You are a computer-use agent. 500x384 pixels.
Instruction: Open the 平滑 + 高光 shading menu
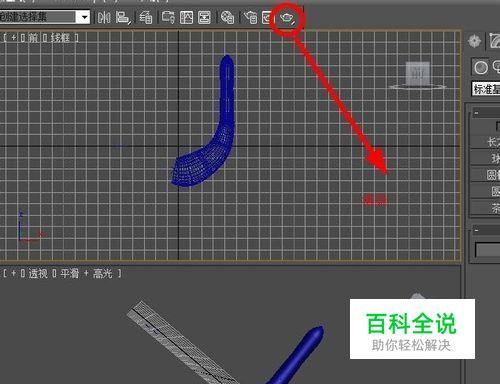(x=86, y=274)
